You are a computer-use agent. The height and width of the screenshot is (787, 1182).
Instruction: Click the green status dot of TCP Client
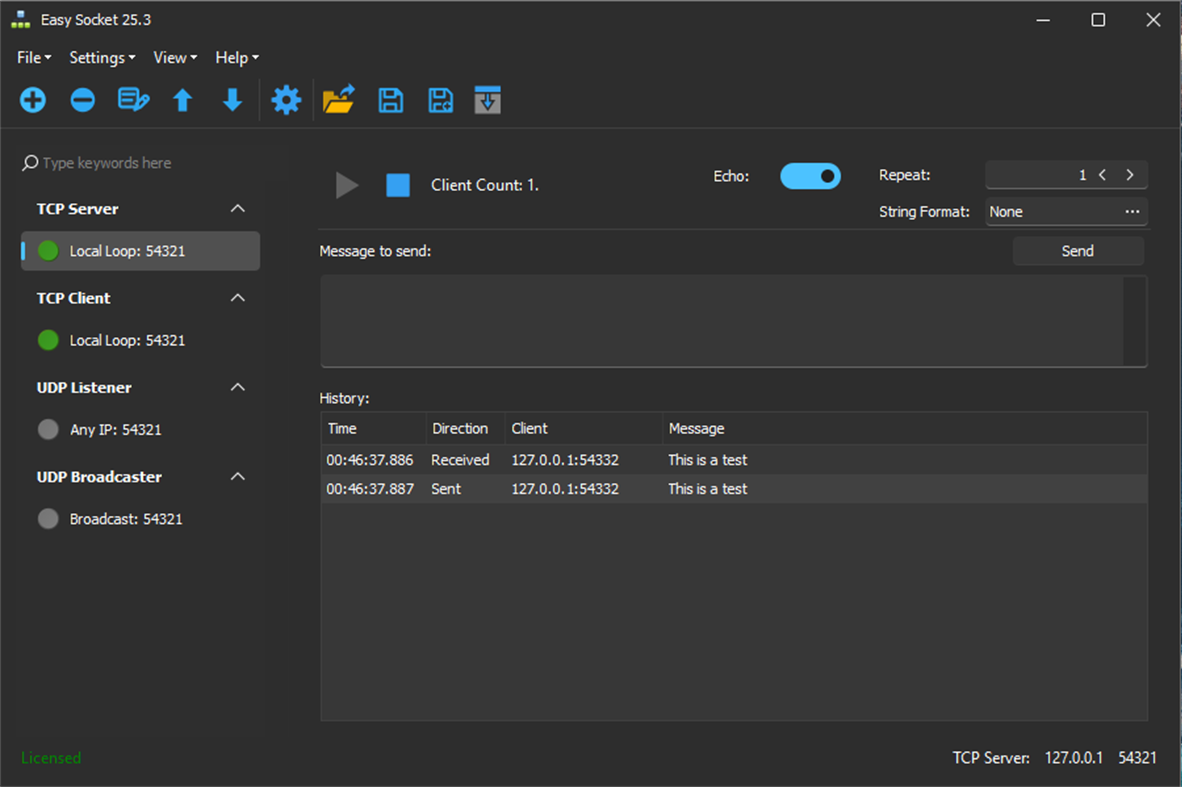(x=48, y=341)
